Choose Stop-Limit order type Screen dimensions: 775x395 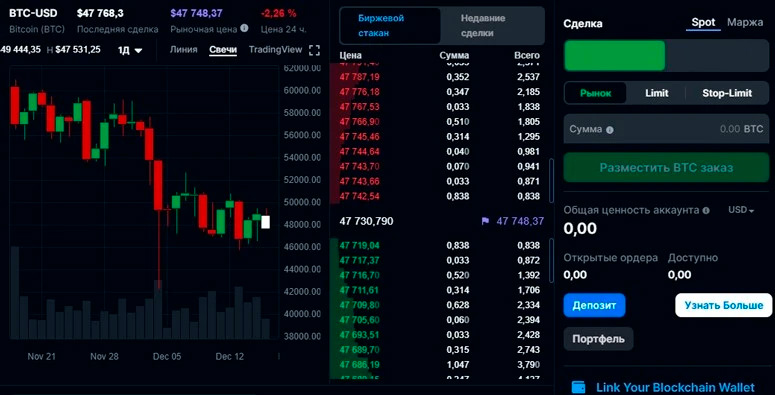coord(727,93)
